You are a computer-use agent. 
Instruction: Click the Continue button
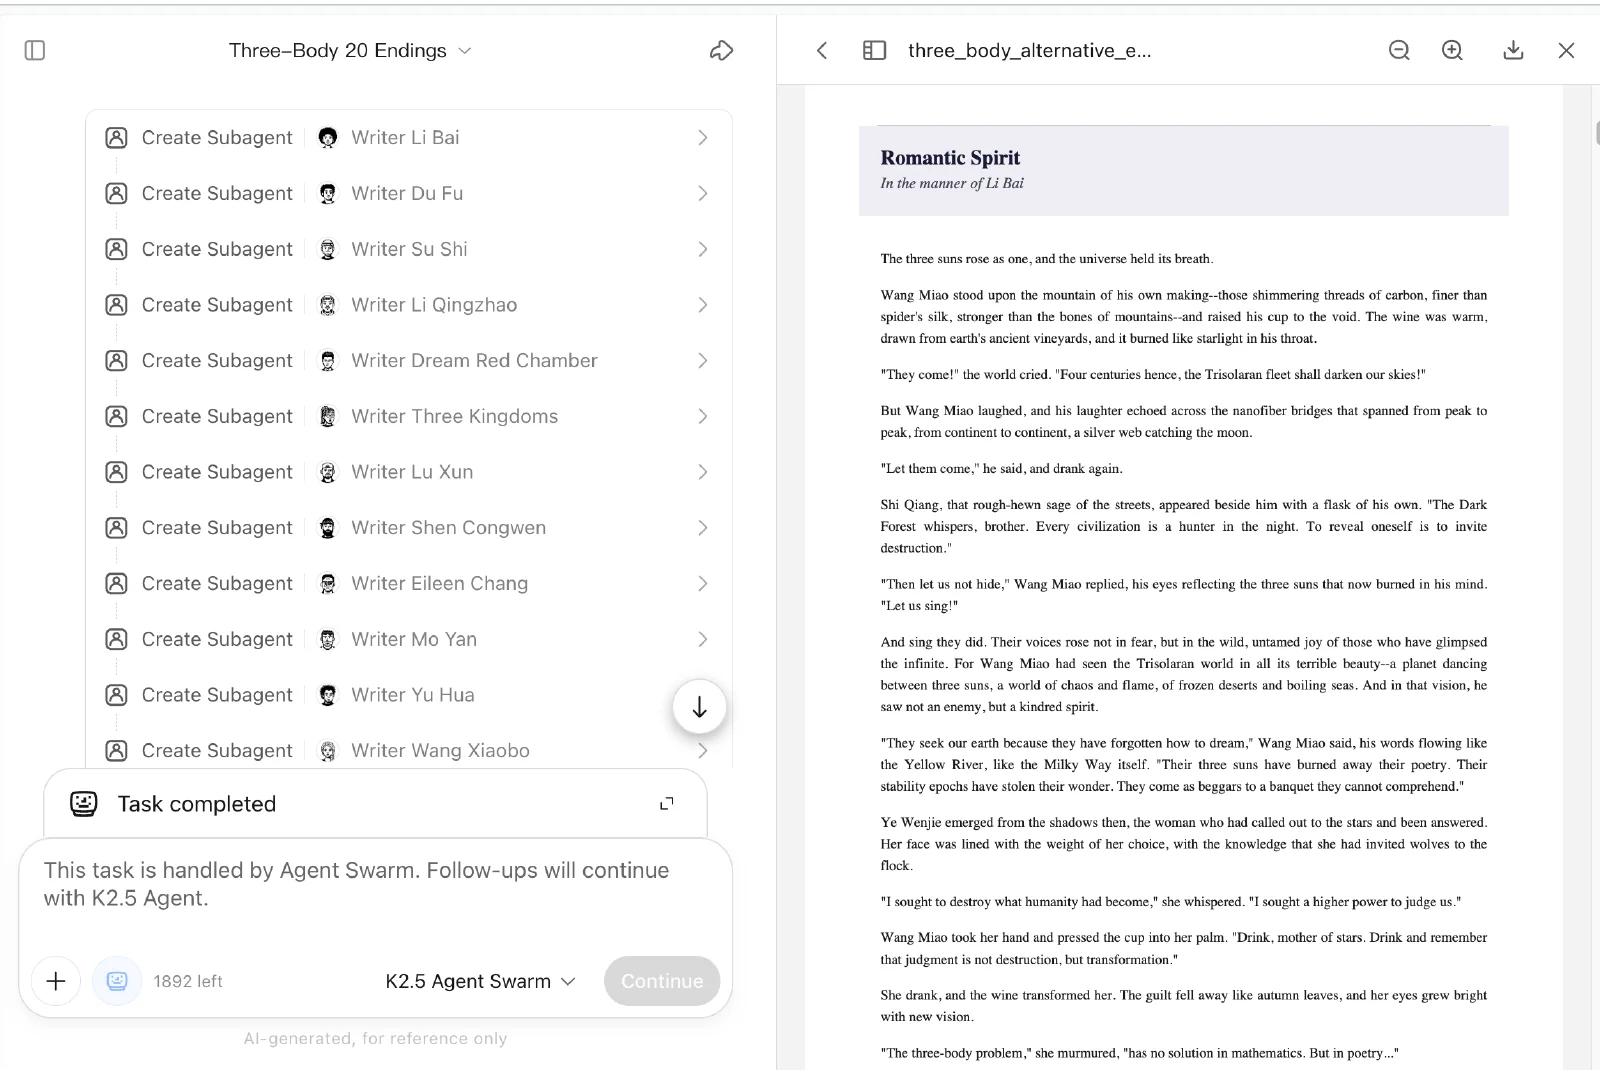coord(662,981)
